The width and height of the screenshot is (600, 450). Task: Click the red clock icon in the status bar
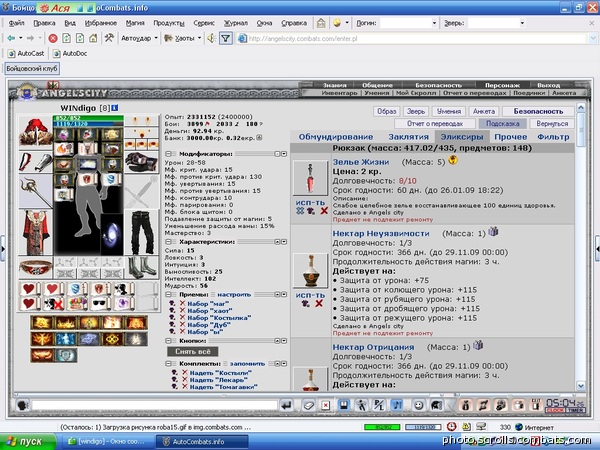tap(452, 427)
